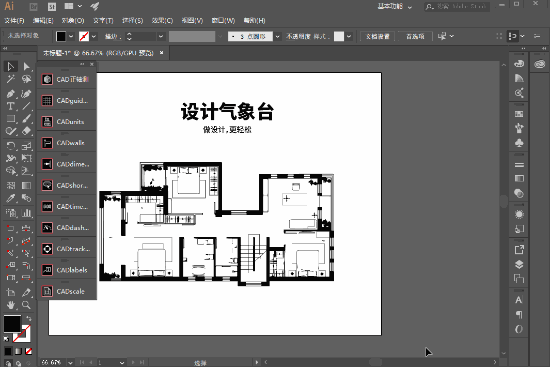Open the Character panel (A icon)
The width and height of the screenshot is (550, 367).
(x=519, y=300)
